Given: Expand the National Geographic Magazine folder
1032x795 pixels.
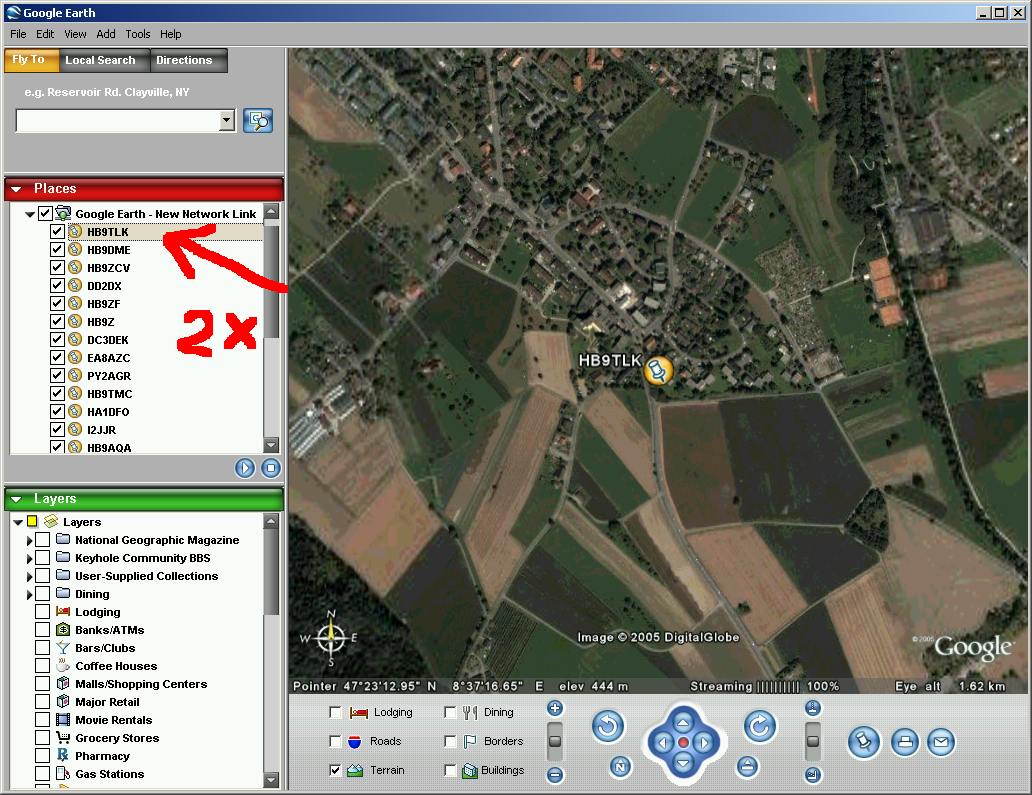Looking at the screenshot, I should (x=29, y=540).
